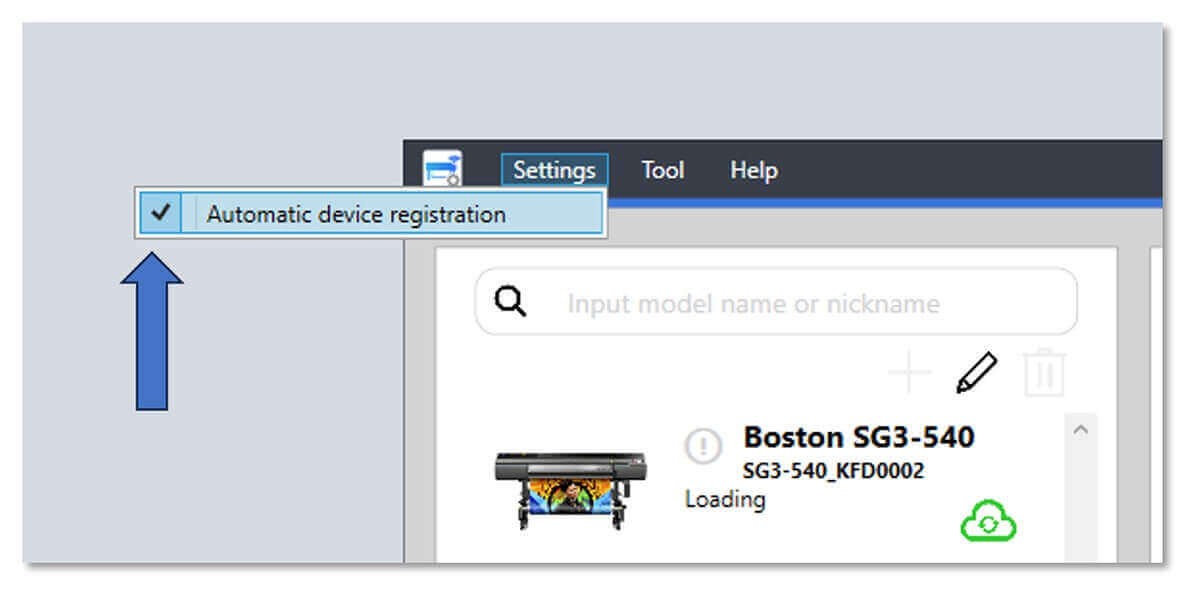Click the magnifying glass search icon
The width and height of the screenshot is (1200, 597).
point(510,301)
